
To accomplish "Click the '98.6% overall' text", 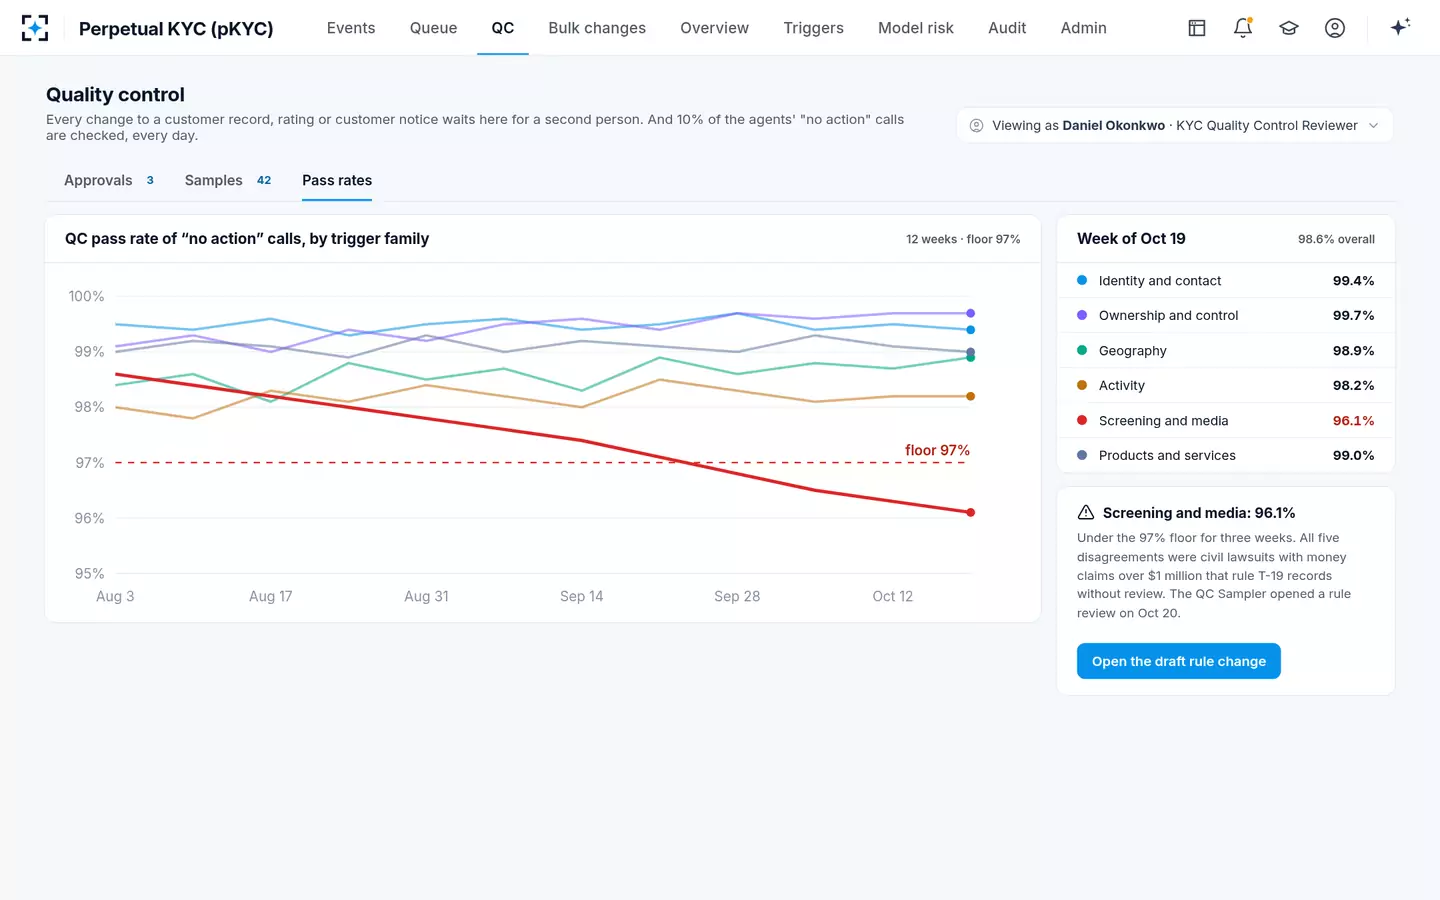I will click(x=1336, y=239).
